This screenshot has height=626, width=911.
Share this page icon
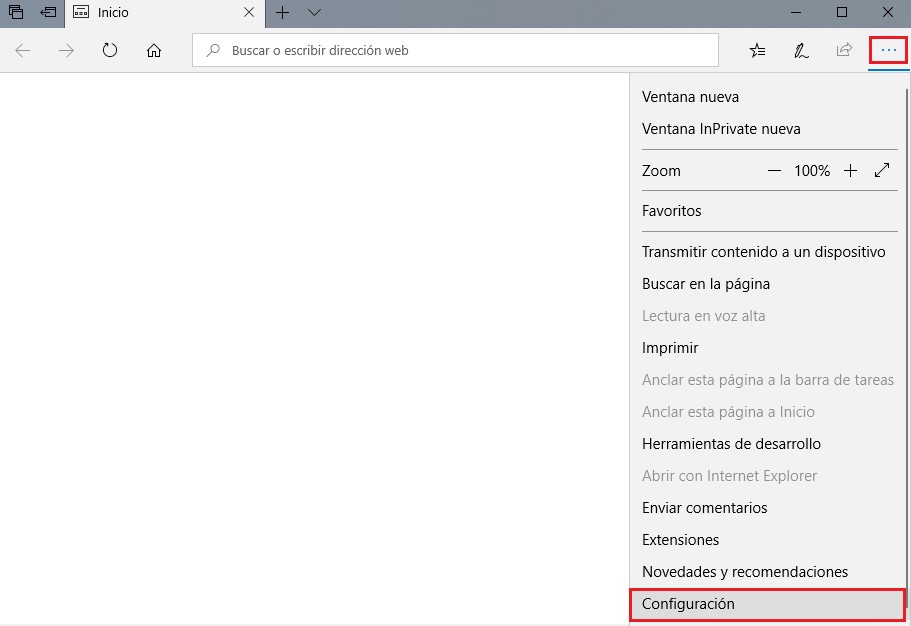(844, 50)
